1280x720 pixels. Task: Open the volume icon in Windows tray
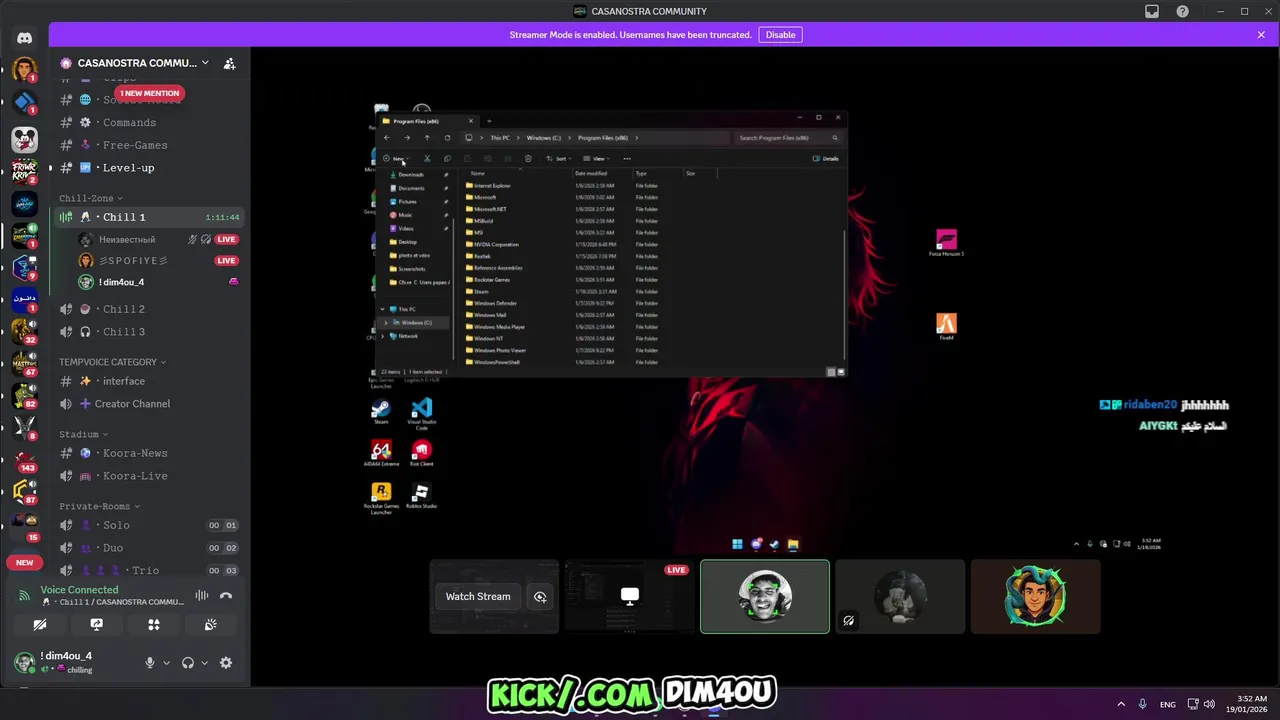(x=1210, y=704)
